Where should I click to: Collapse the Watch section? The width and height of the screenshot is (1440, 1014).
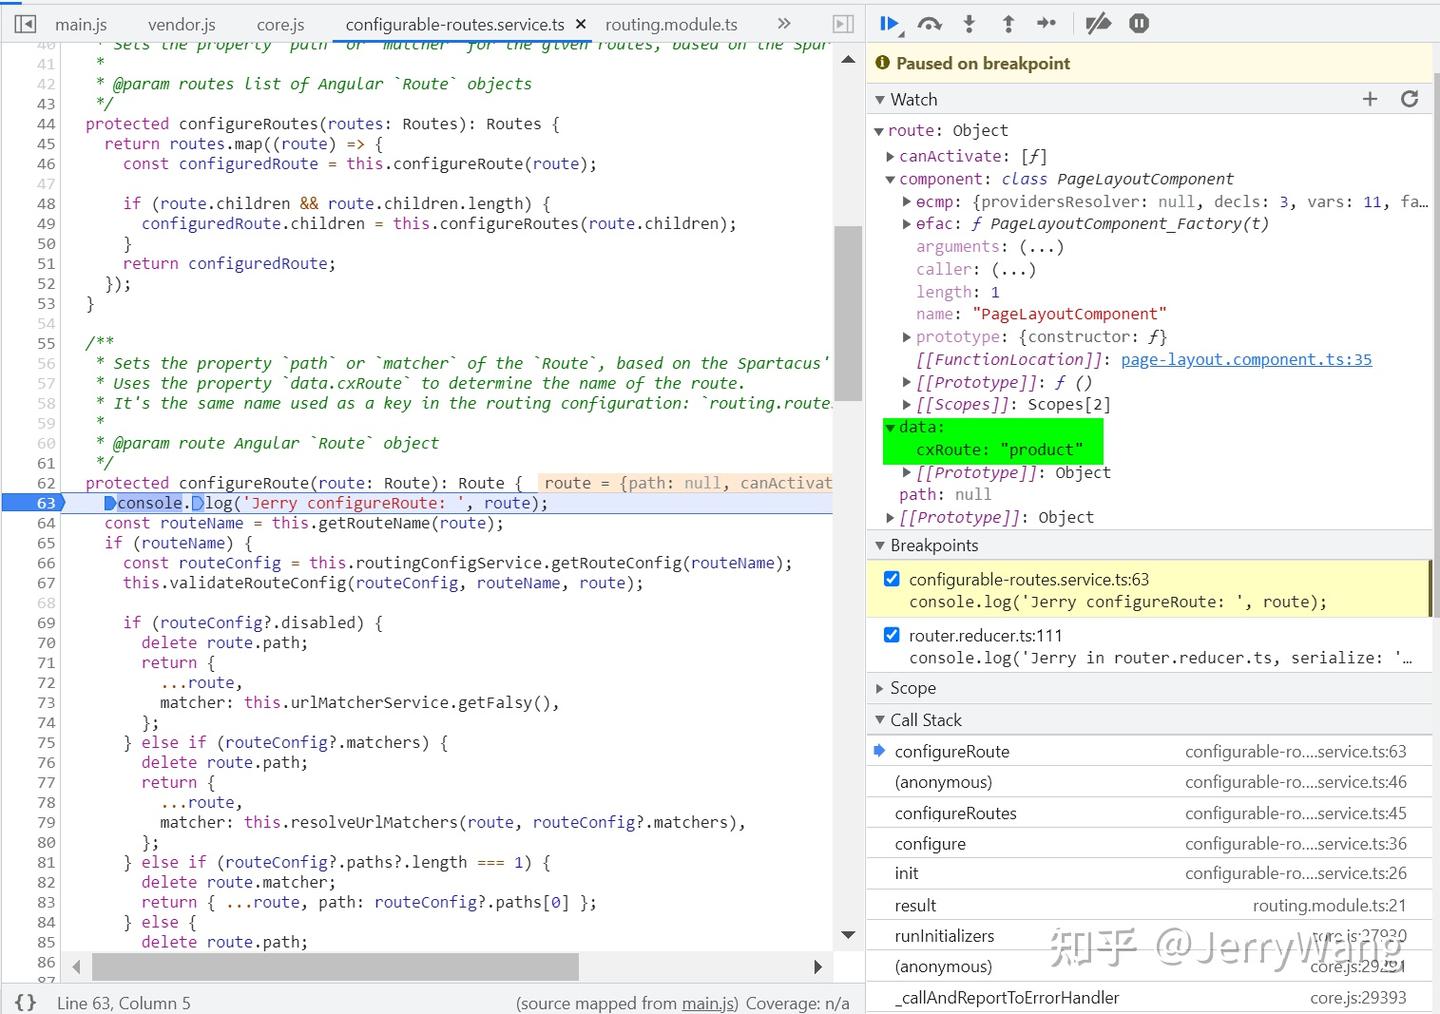(x=880, y=99)
